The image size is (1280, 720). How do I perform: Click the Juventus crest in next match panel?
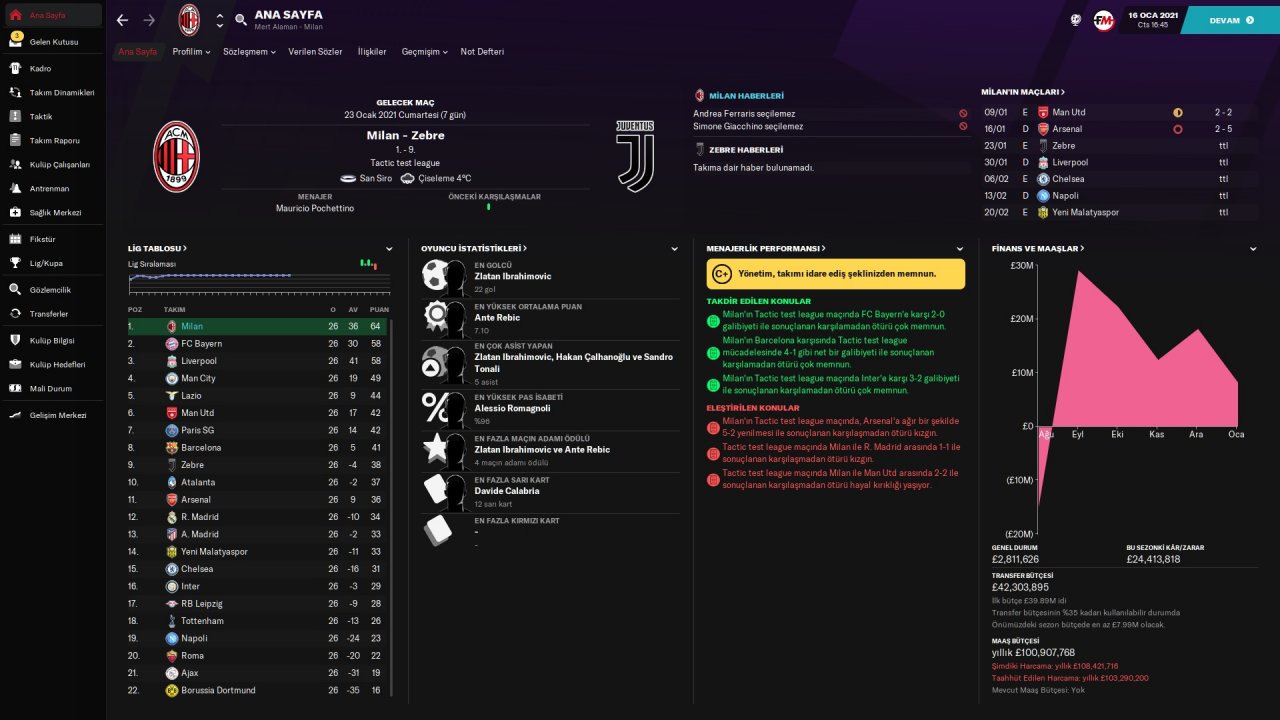pos(634,157)
